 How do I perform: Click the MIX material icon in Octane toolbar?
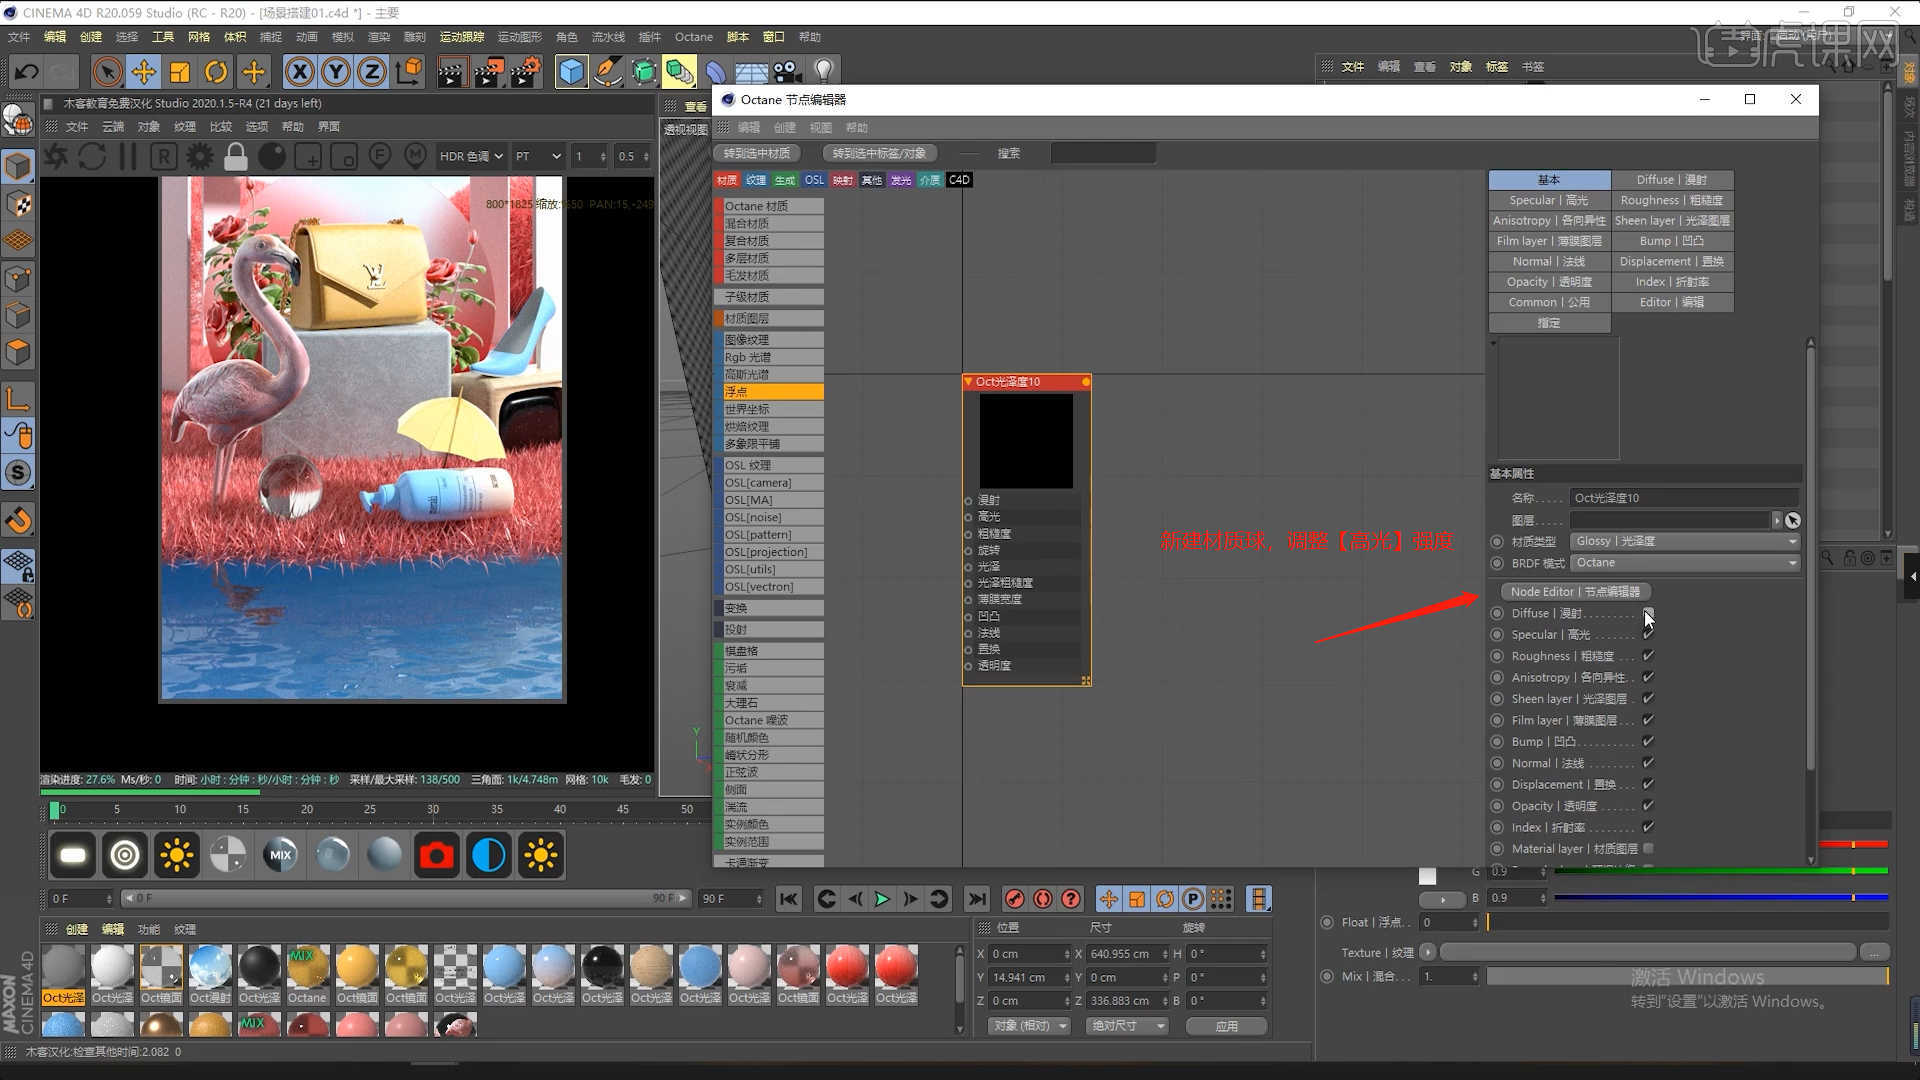pyautogui.click(x=280, y=856)
